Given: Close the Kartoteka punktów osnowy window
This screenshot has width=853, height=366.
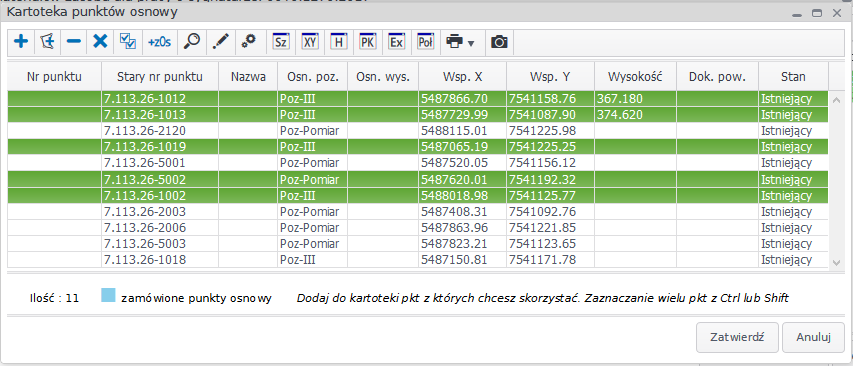Looking at the screenshot, I should point(837,13).
